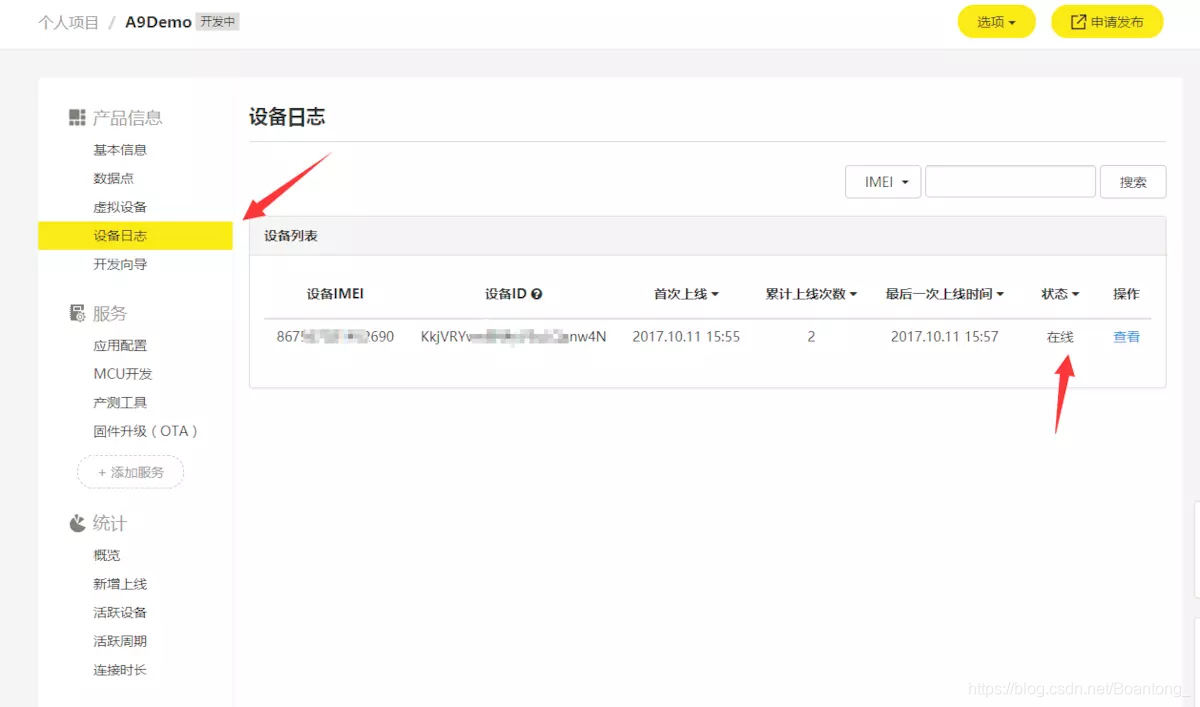
Task: Click the cumulative online count 2
Action: pos(811,337)
